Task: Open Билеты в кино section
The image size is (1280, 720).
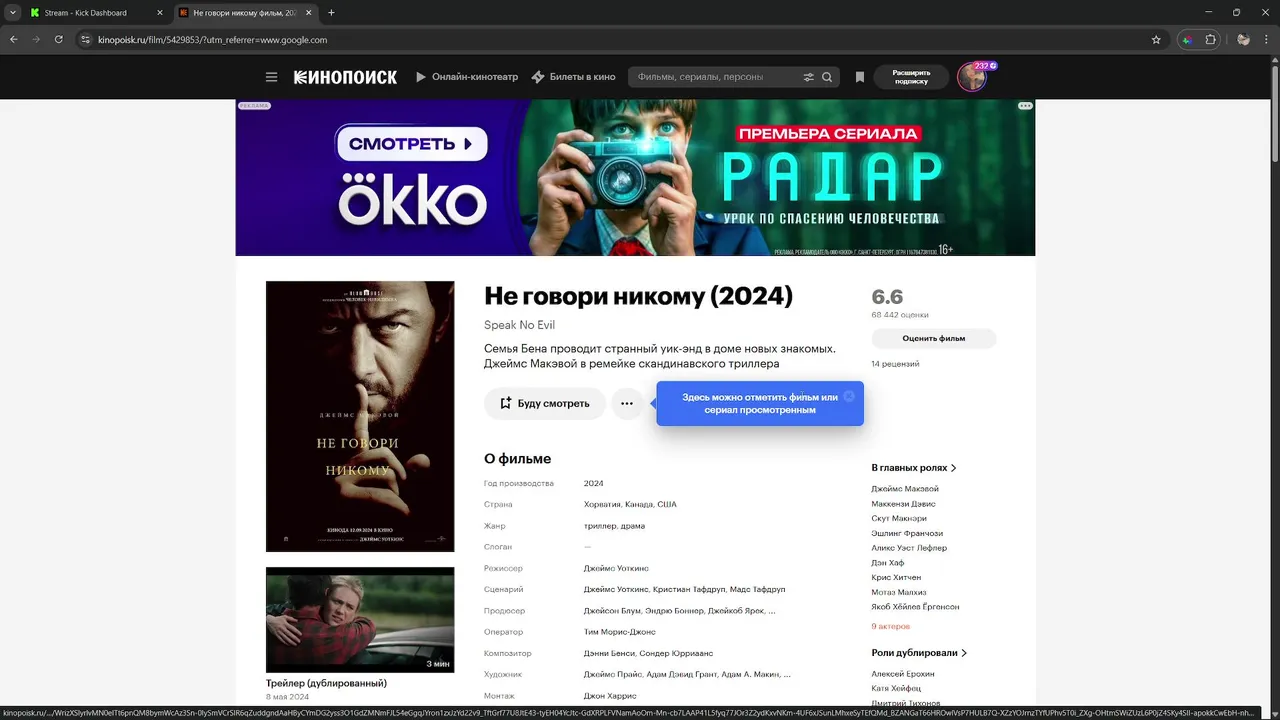Action: point(573,77)
